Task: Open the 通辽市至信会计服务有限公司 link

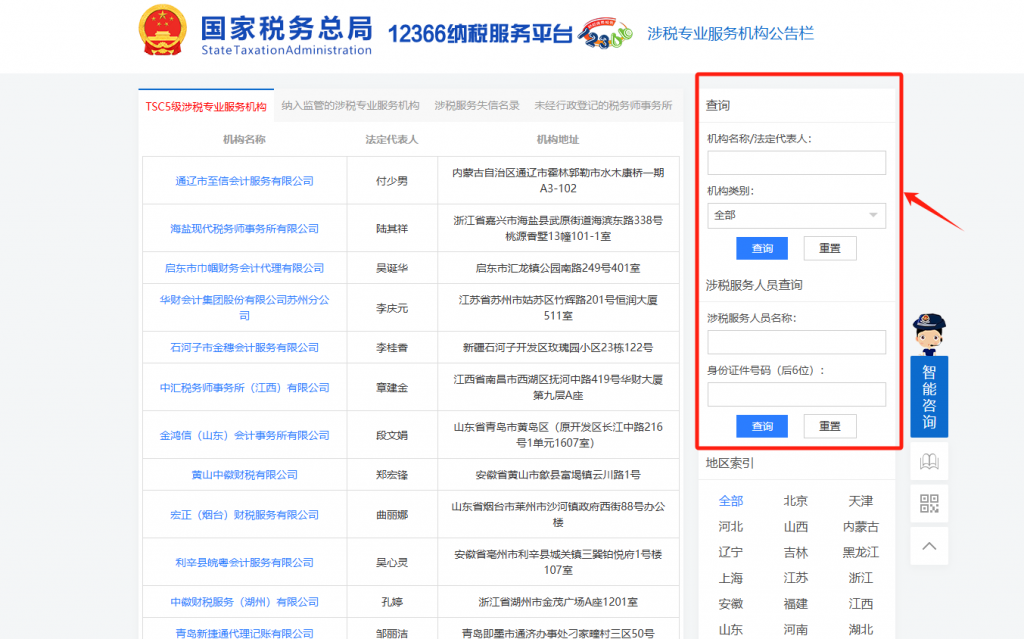Action: [242, 181]
